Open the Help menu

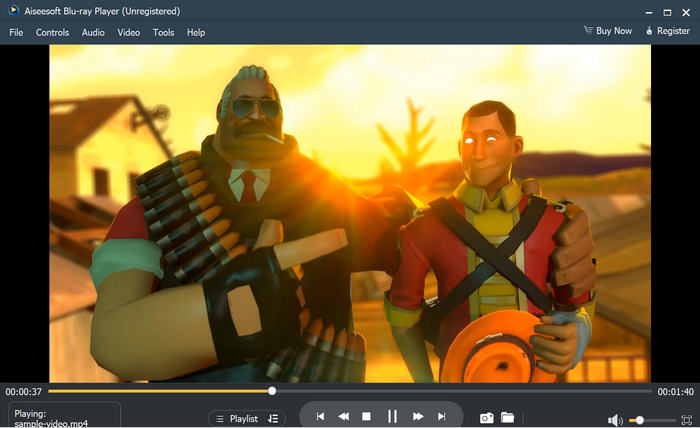196,32
